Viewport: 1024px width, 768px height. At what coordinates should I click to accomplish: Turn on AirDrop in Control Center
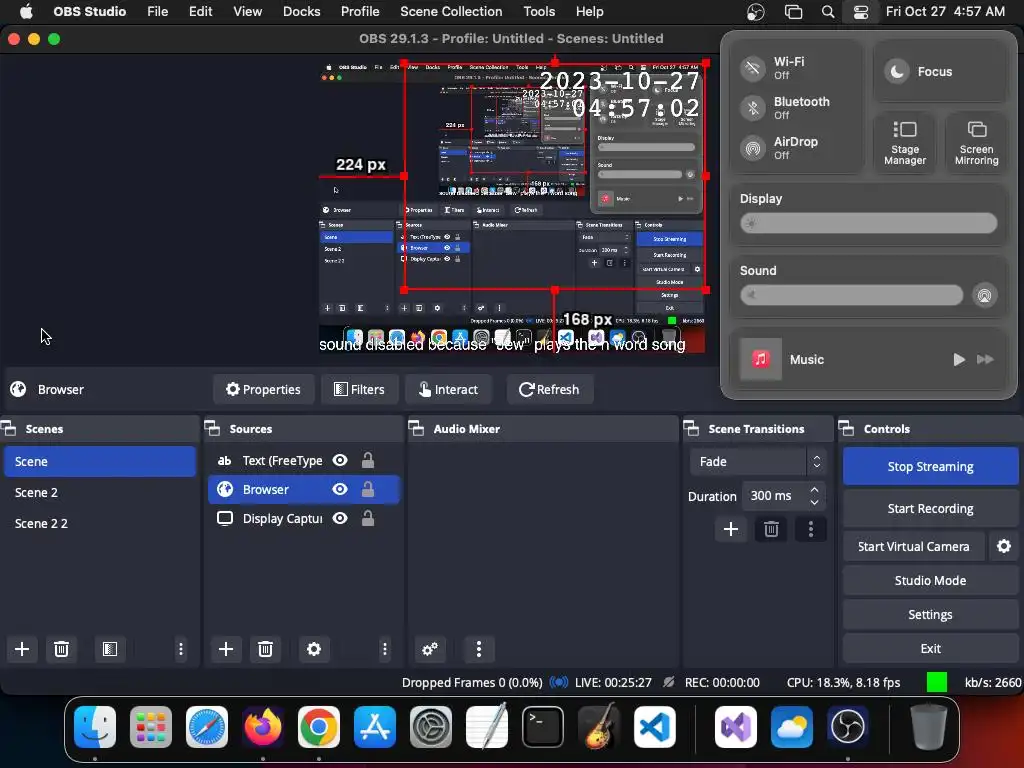(753, 148)
